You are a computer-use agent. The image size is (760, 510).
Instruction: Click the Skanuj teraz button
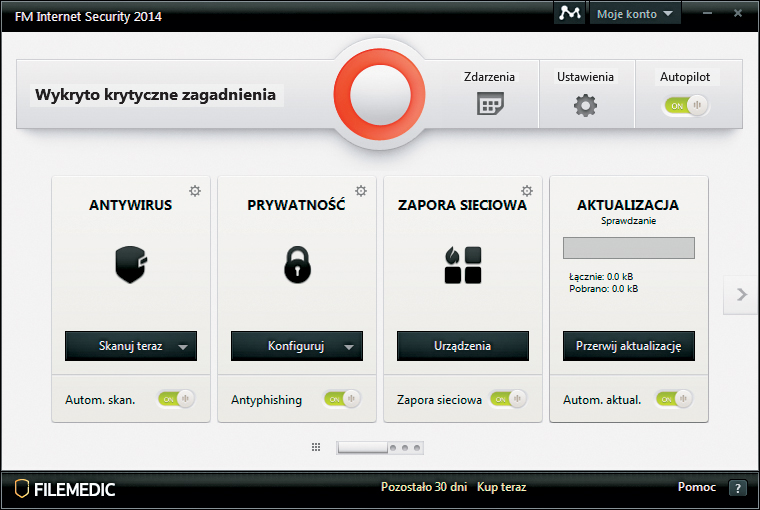point(130,346)
